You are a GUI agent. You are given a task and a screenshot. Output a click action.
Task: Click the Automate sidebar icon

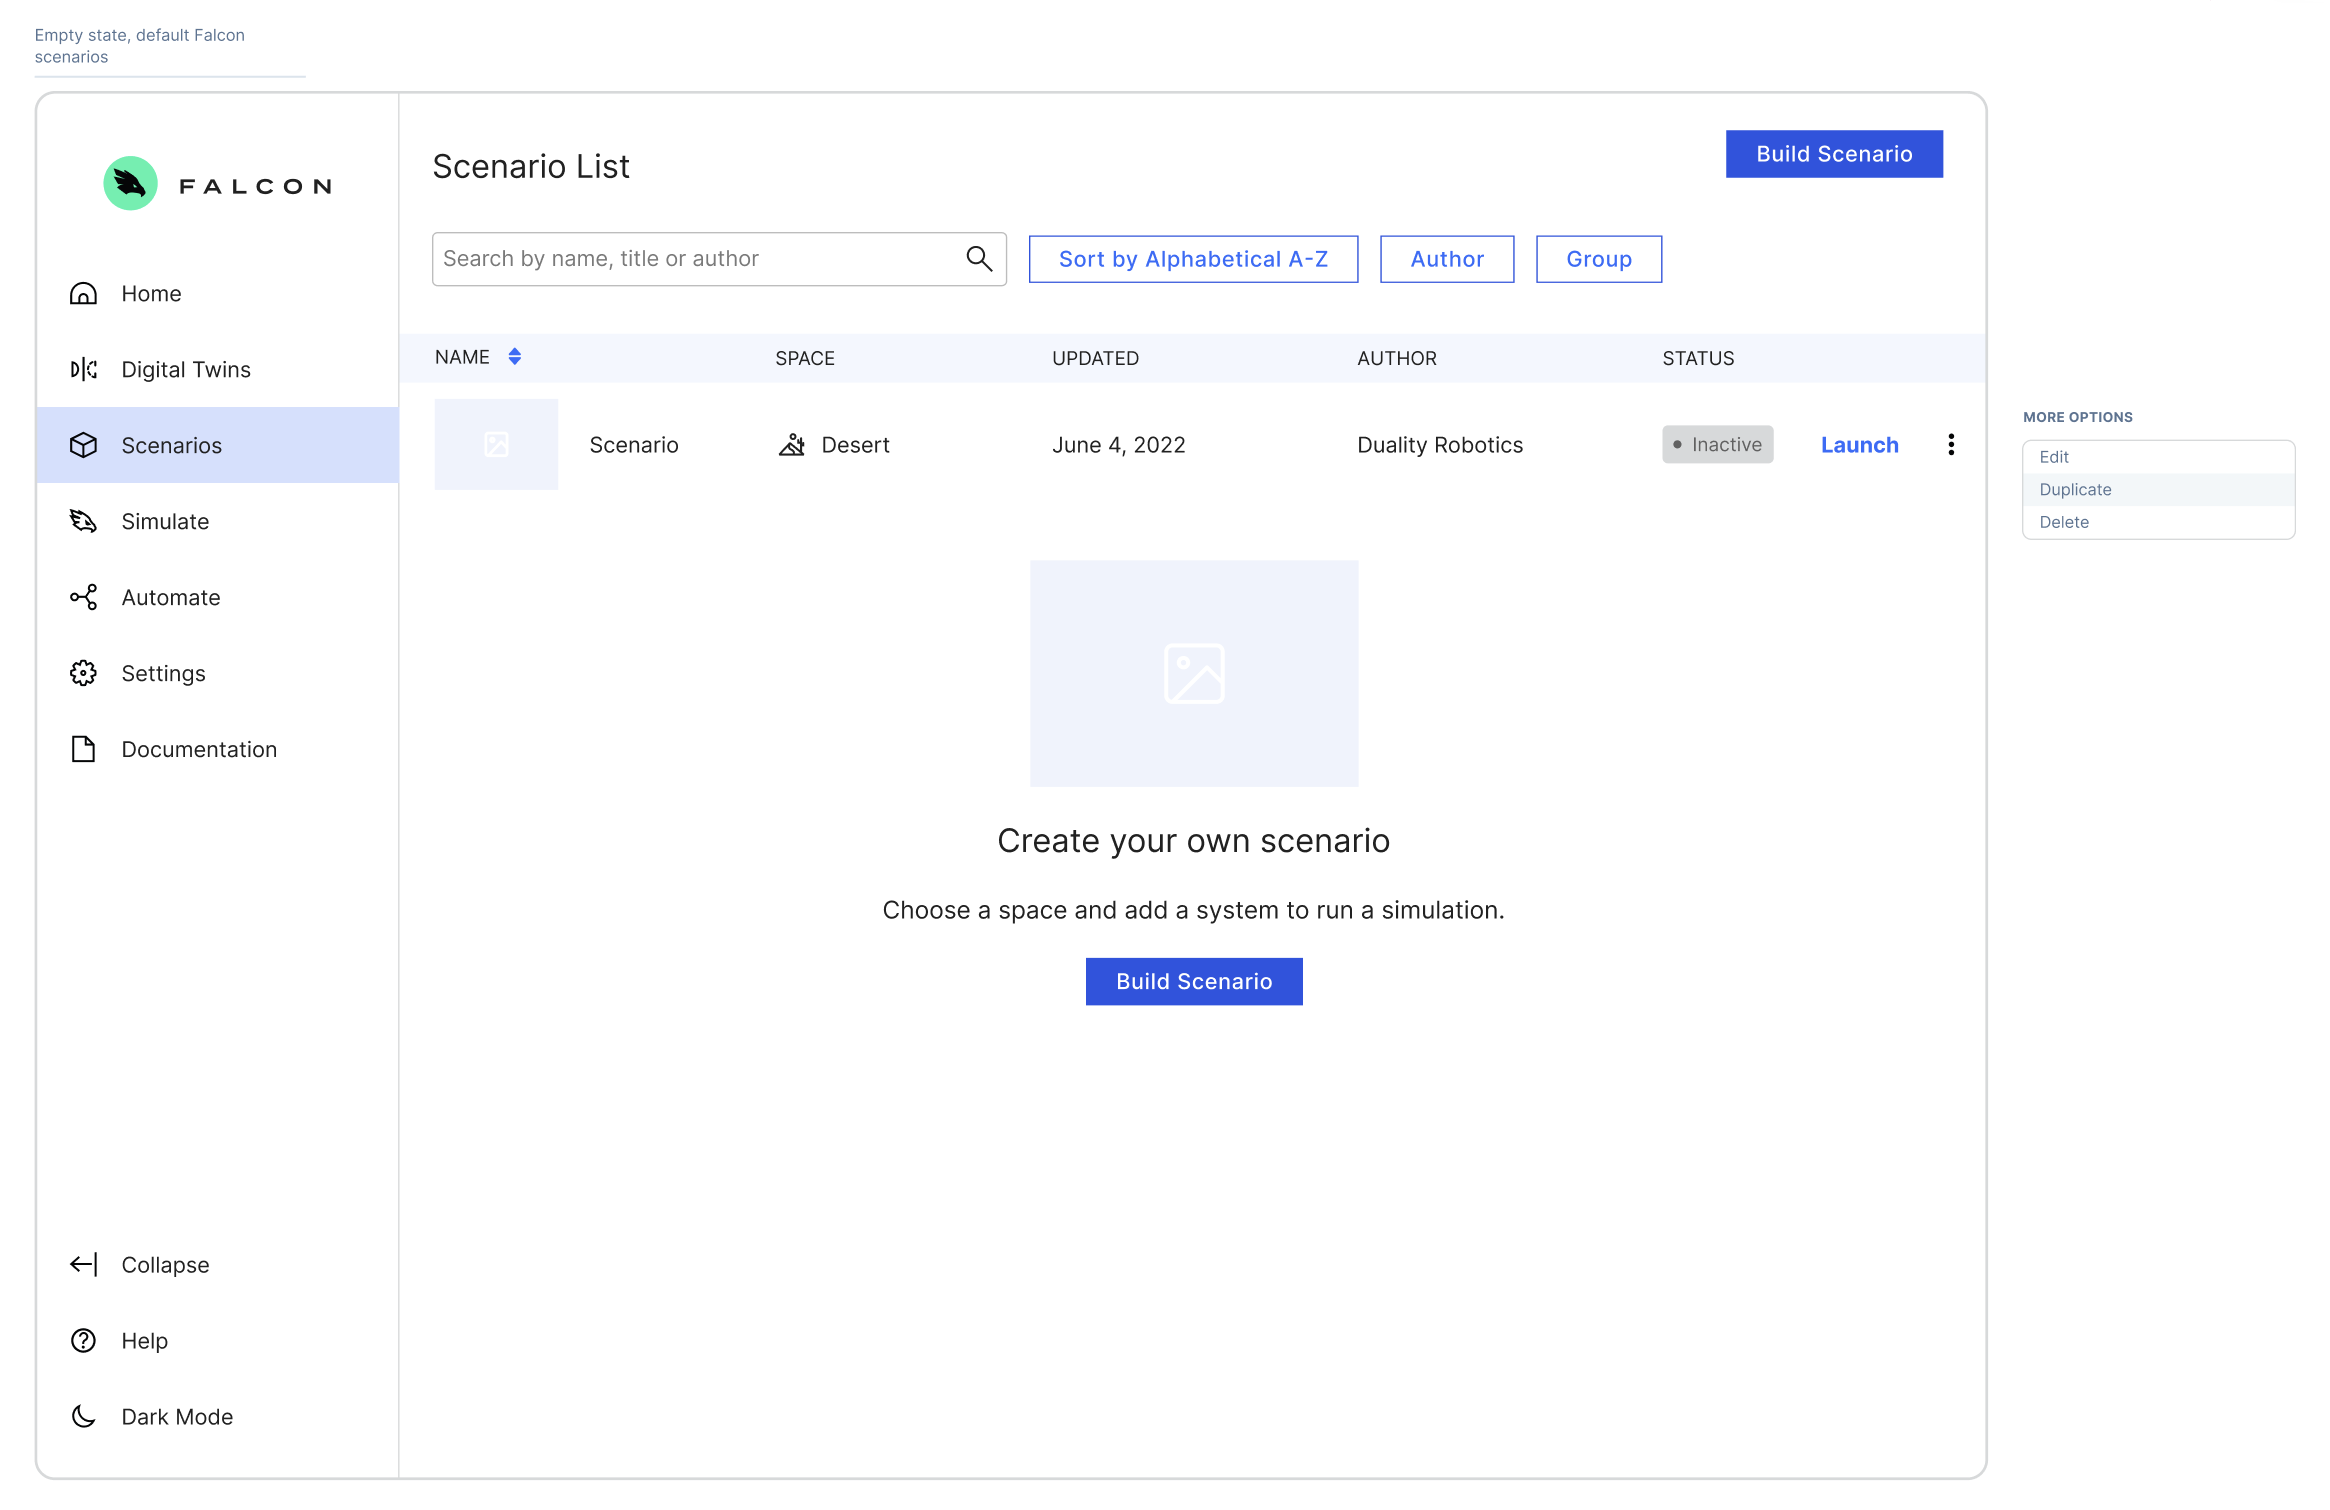pos(84,597)
